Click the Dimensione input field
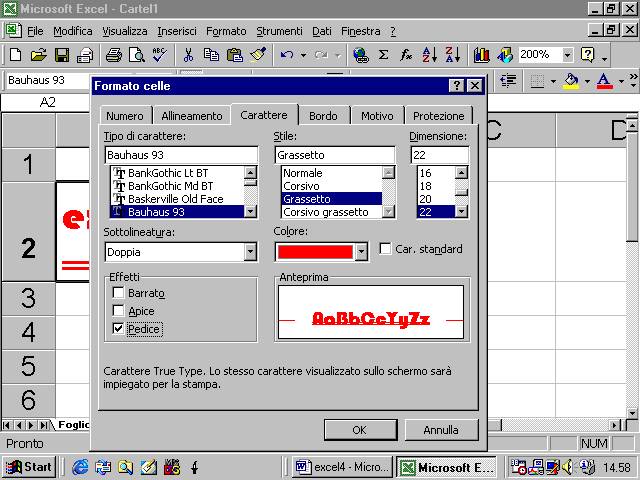The width and height of the screenshot is (640, 480). click(440, 155)
